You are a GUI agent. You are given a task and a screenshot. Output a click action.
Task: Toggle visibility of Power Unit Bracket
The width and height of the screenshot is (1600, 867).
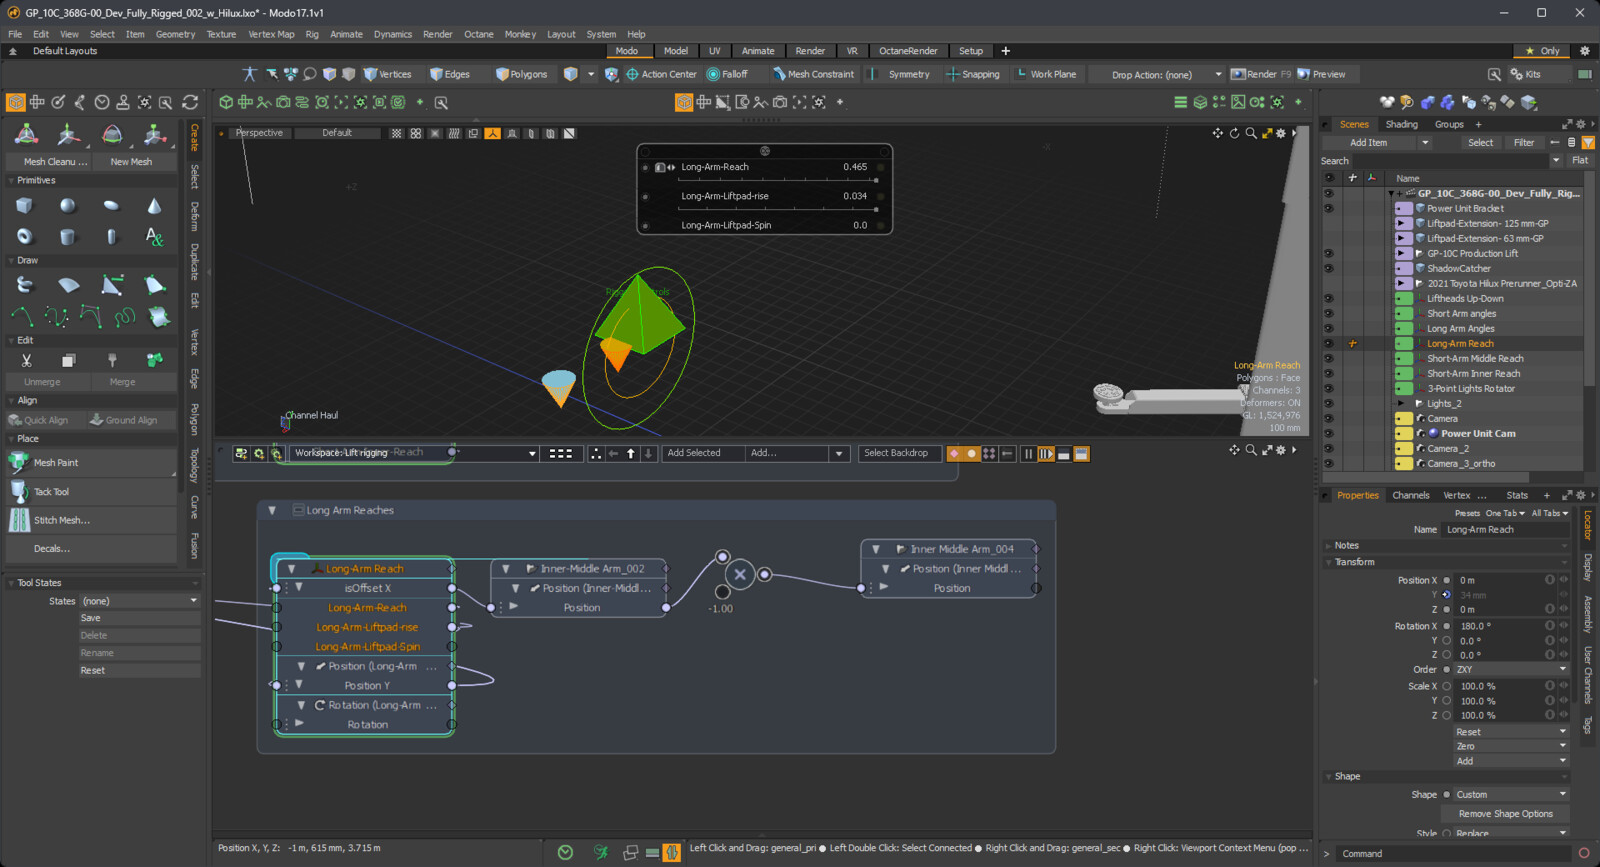pyautogui.click(x=1328, y=209)
